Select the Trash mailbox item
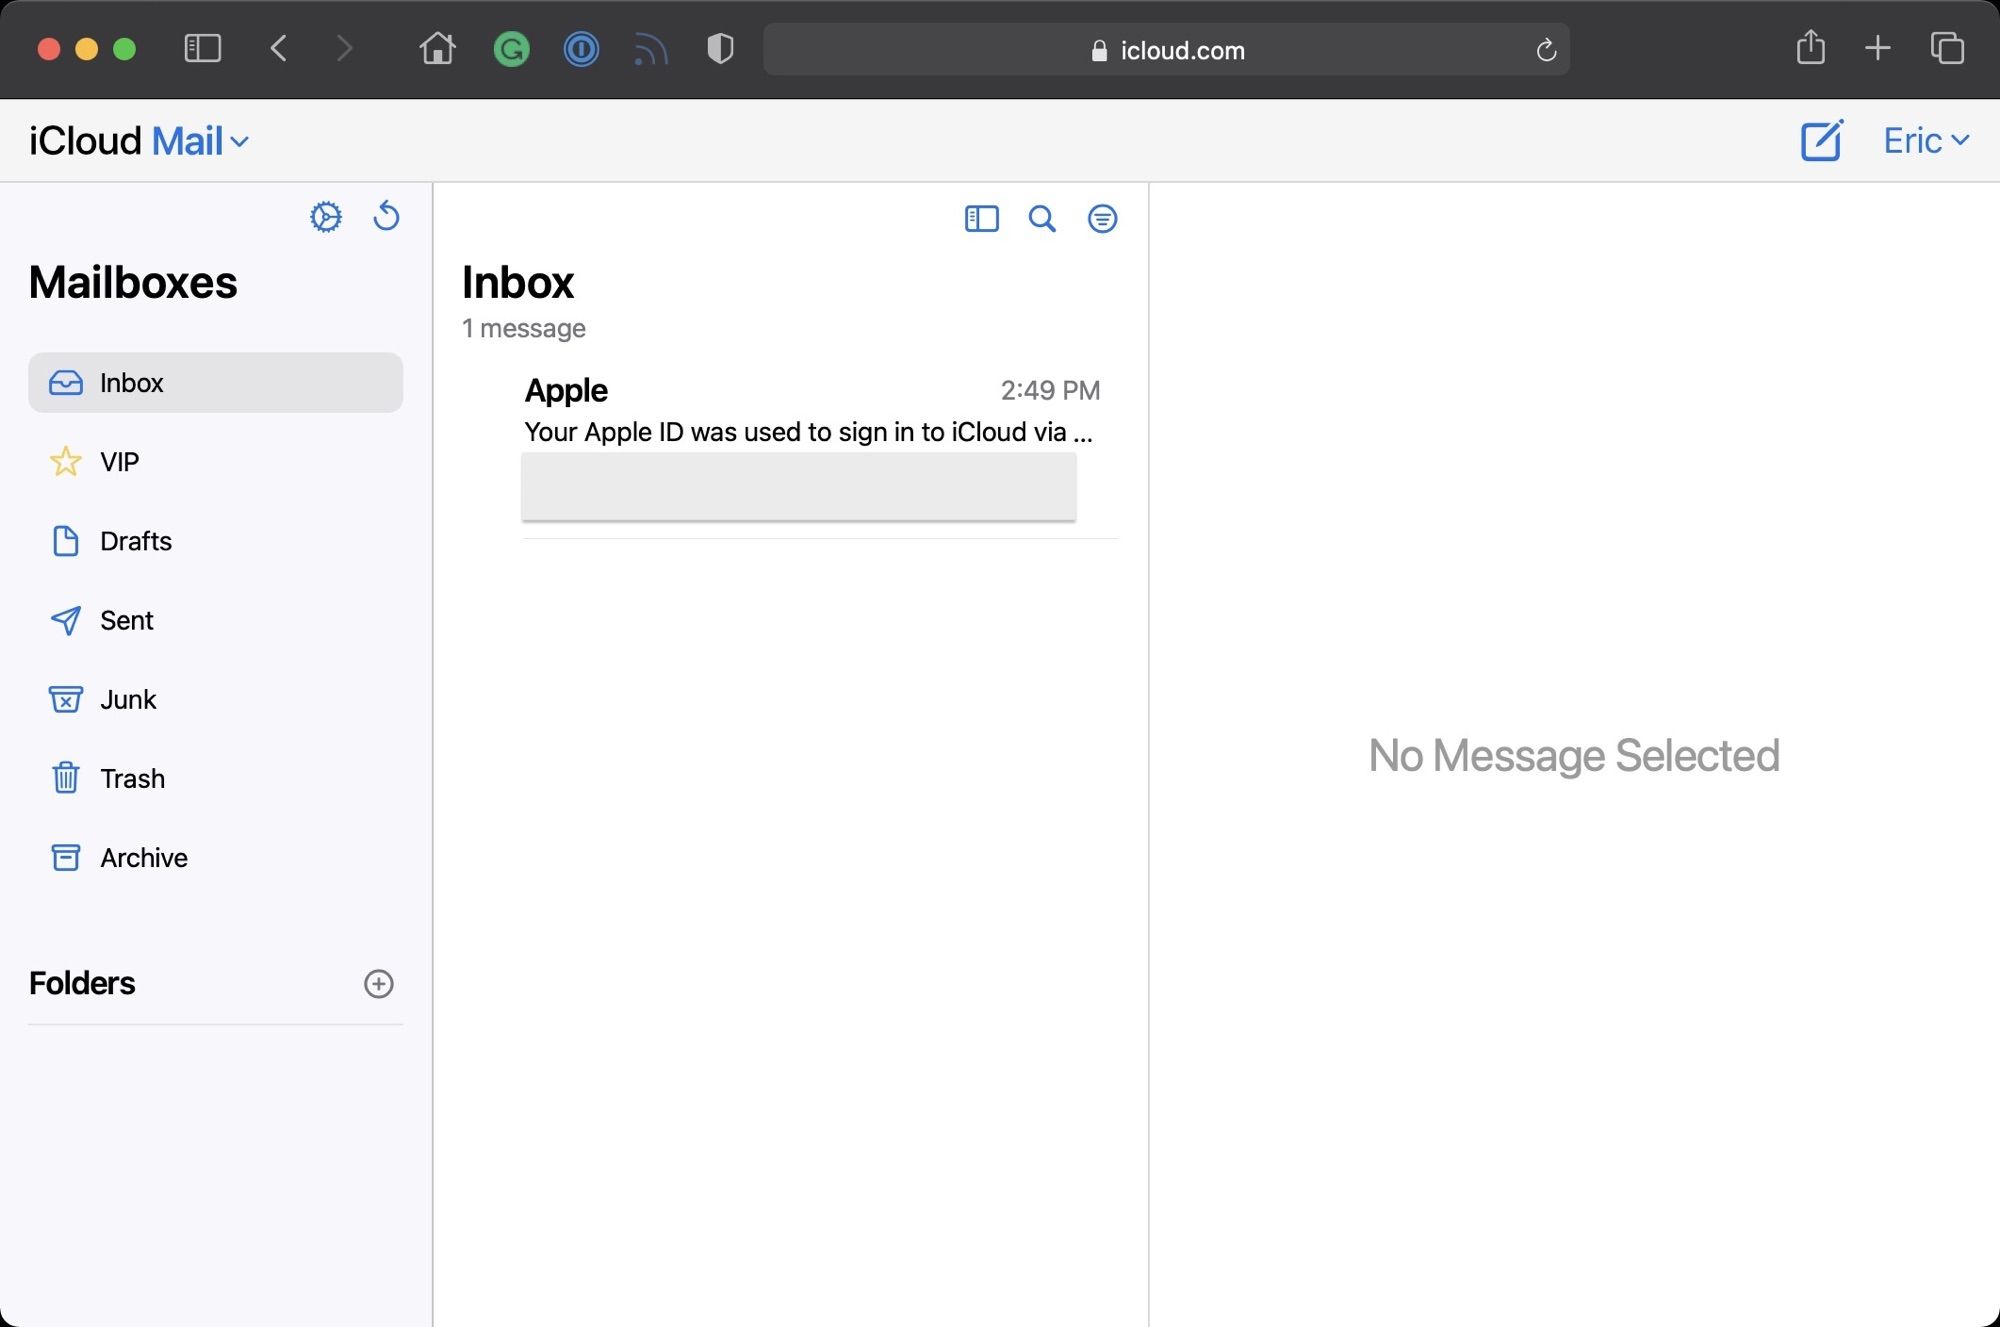Image resolution: width=2000 pixels, height=1327 pixels. [132, 778]
